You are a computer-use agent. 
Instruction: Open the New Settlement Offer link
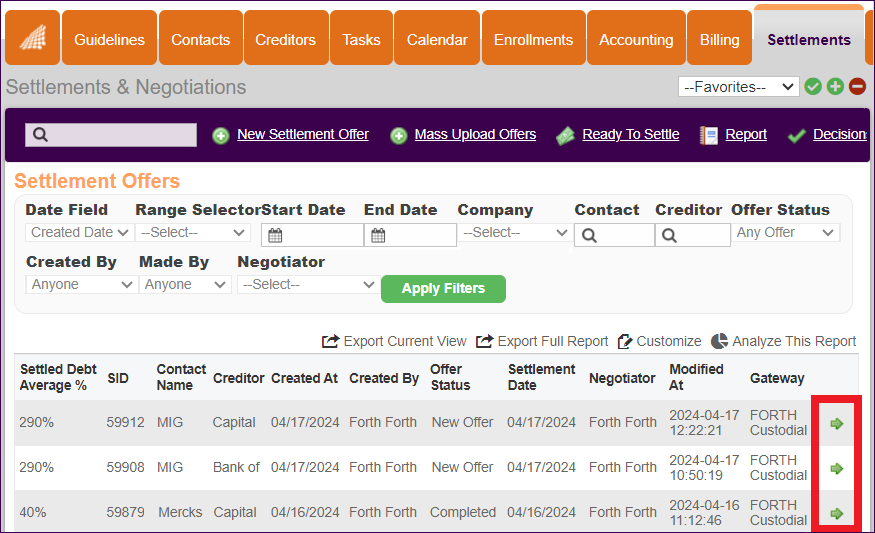pyautogui.click(x=303, y=135)
